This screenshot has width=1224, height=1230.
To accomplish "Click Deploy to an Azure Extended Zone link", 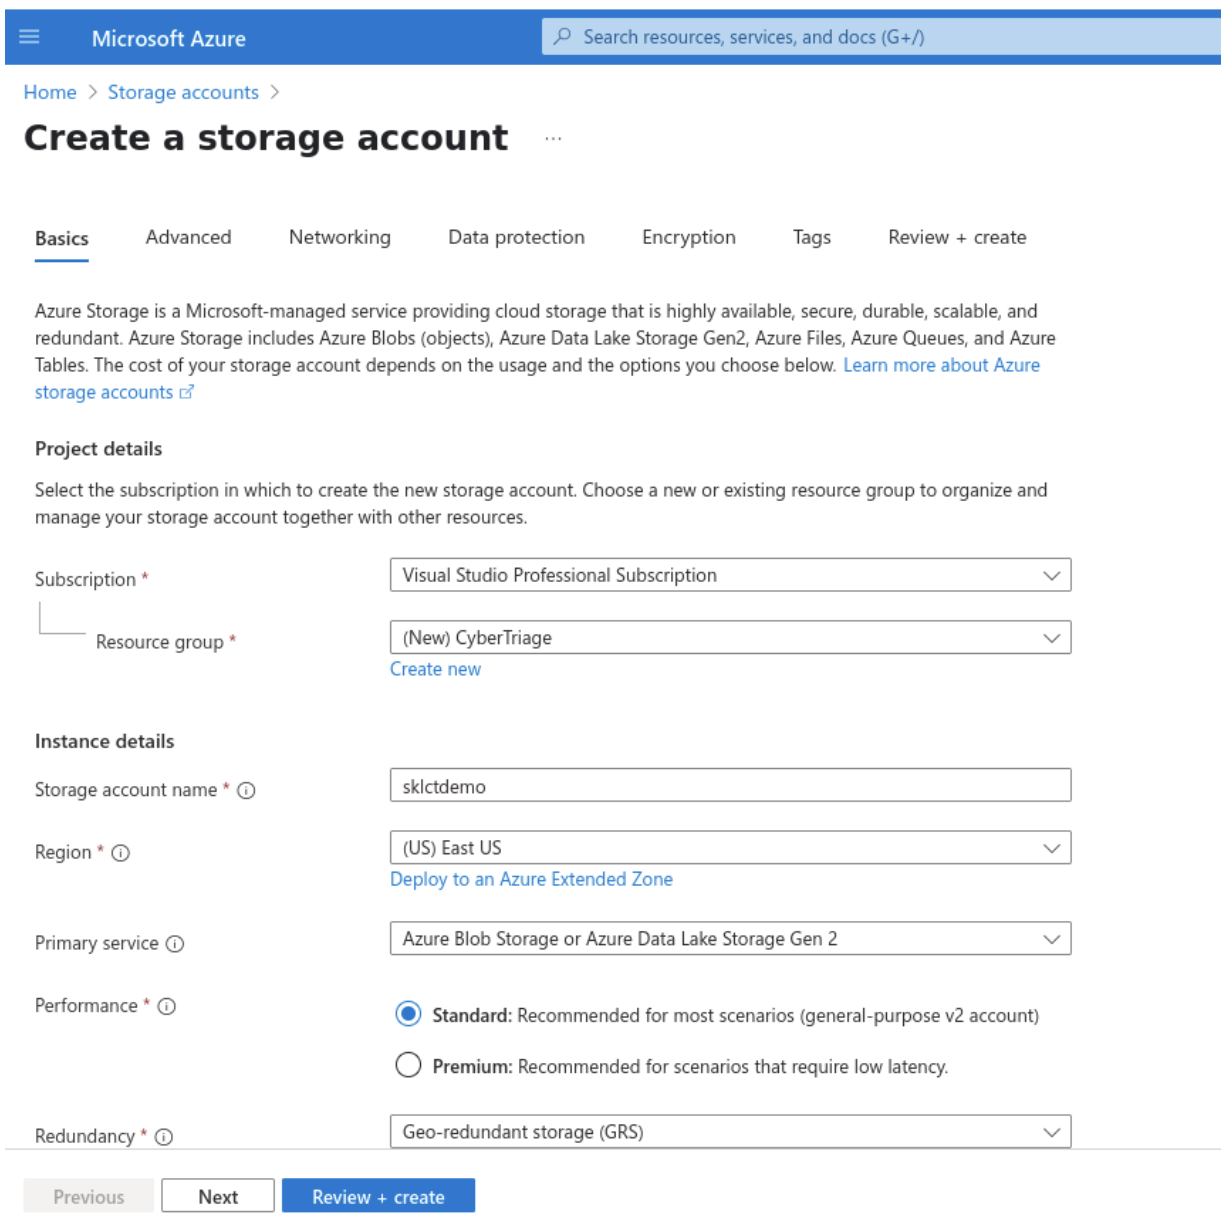I will pos(531,880).
